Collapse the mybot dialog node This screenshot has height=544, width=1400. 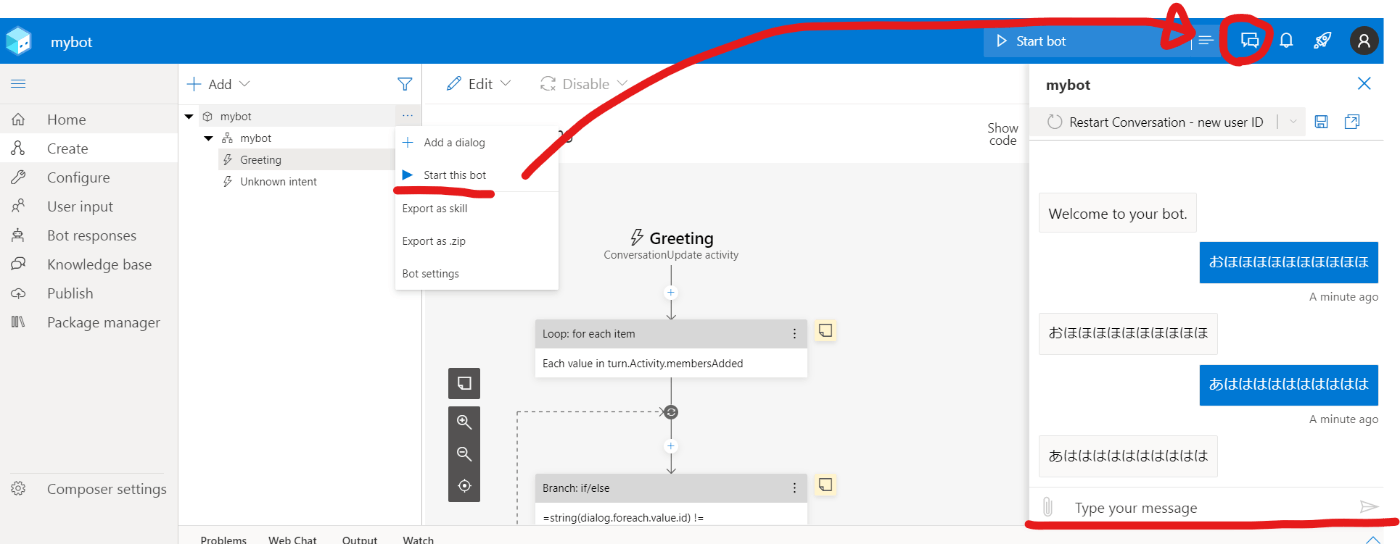tap(209, 138)
